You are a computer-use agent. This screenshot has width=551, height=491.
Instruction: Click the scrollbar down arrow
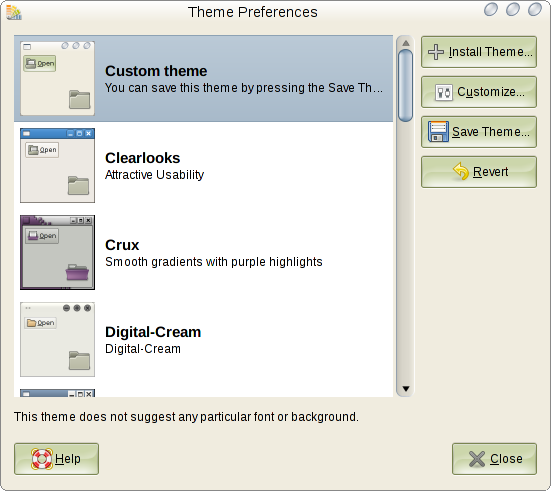(406, 388)
